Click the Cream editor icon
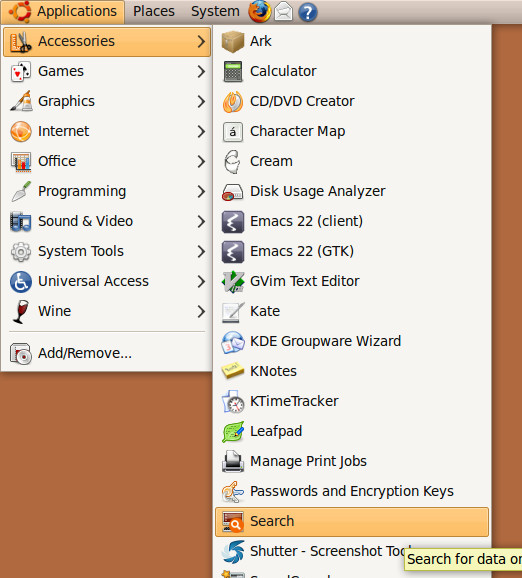 [x=233, y=161]
